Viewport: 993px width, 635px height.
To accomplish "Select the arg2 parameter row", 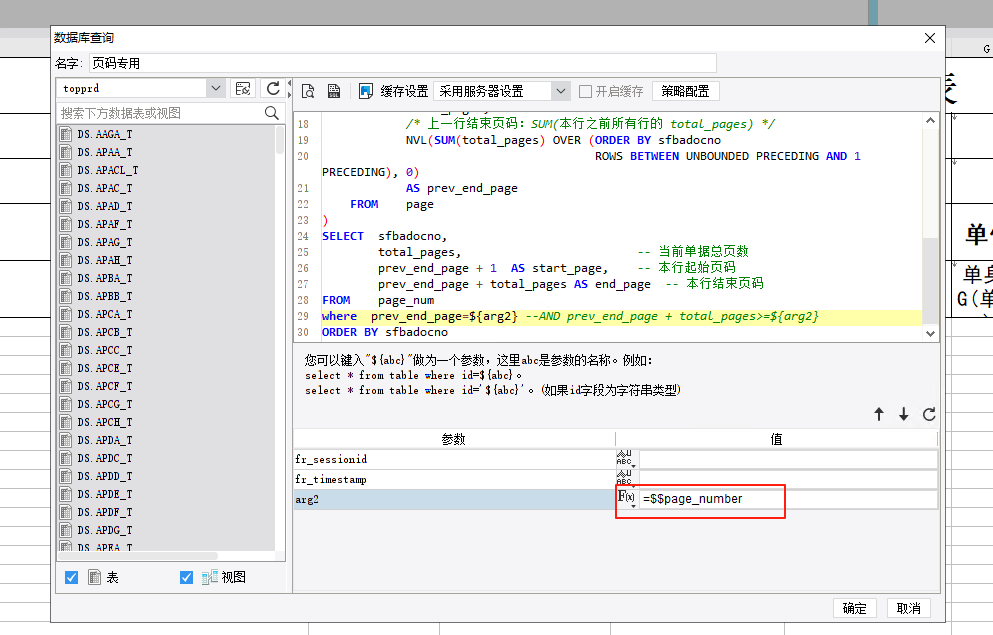I will [x=454, y=500].
